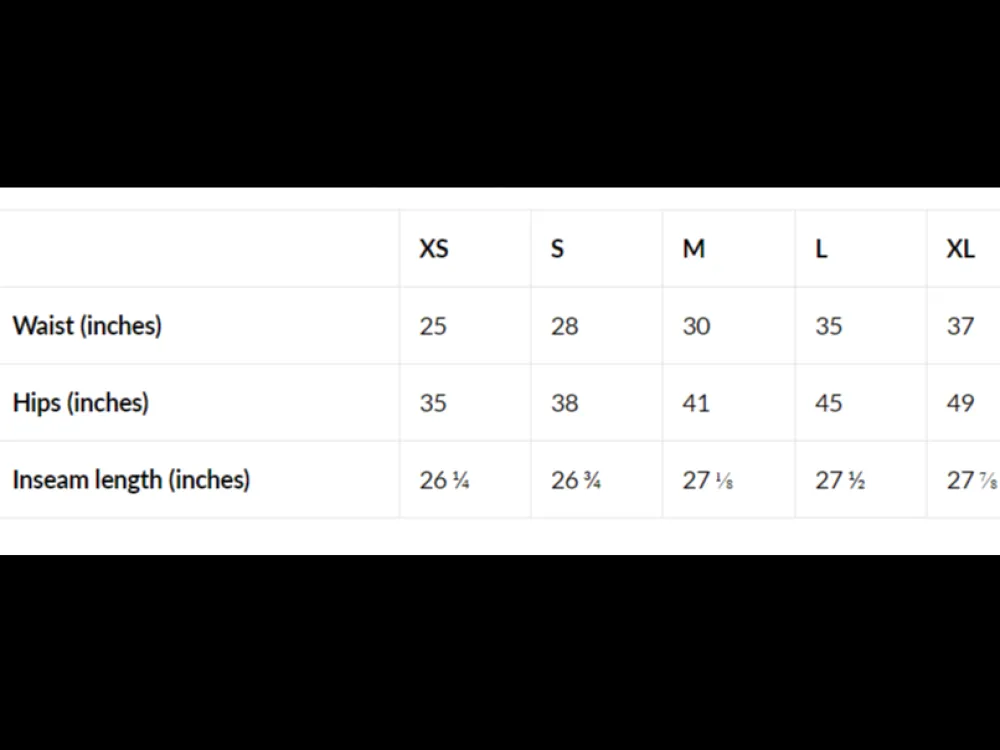
Task: Select the Inseam length (inches) label
Action: [x=131, y=480]
